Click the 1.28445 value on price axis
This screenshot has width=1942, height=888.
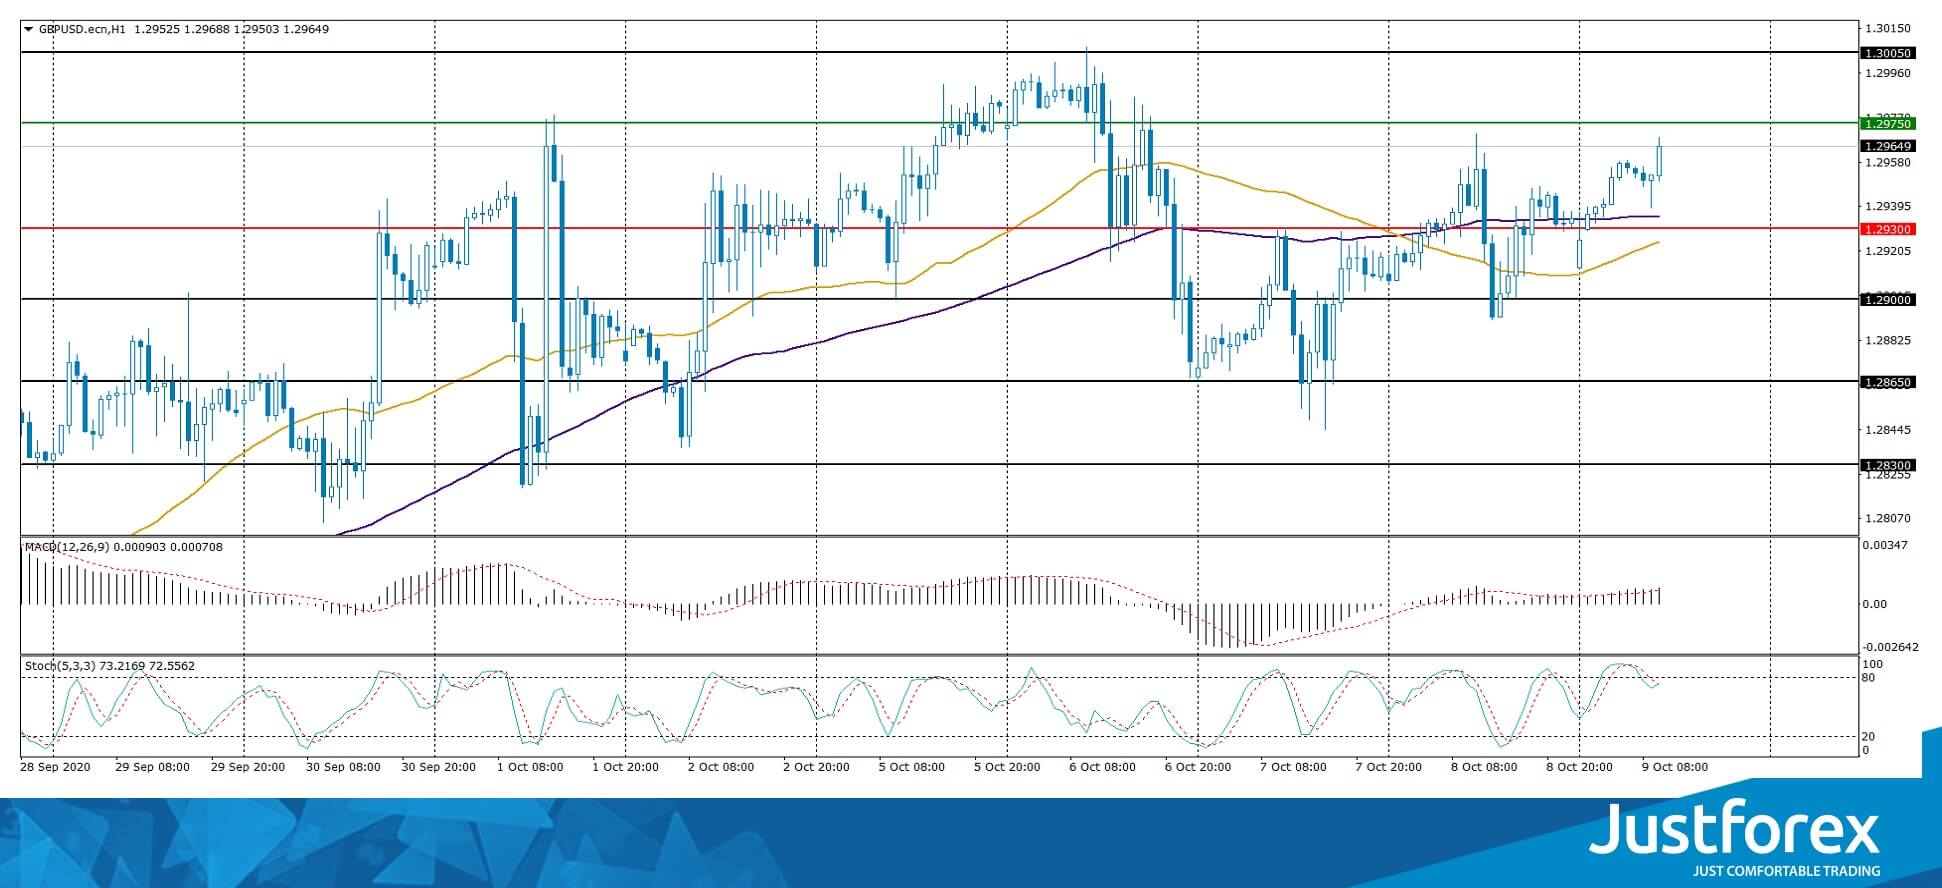1888,430
